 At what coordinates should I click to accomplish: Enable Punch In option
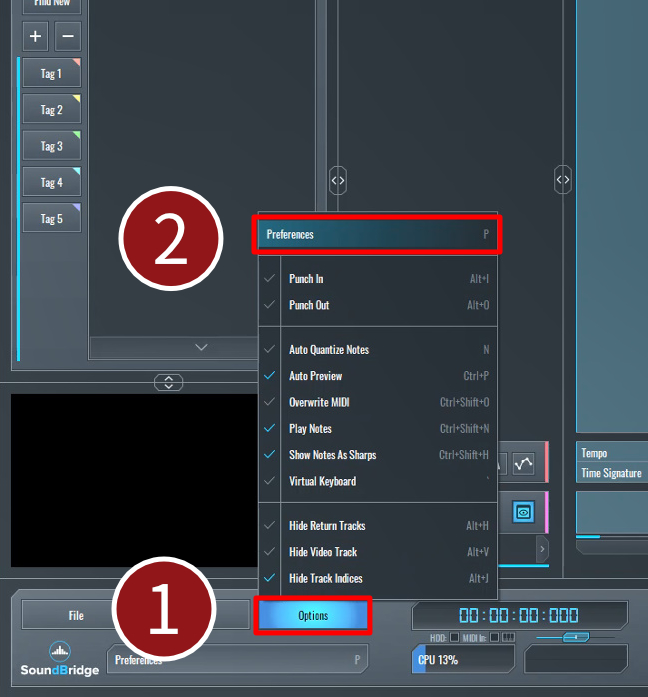306,279
